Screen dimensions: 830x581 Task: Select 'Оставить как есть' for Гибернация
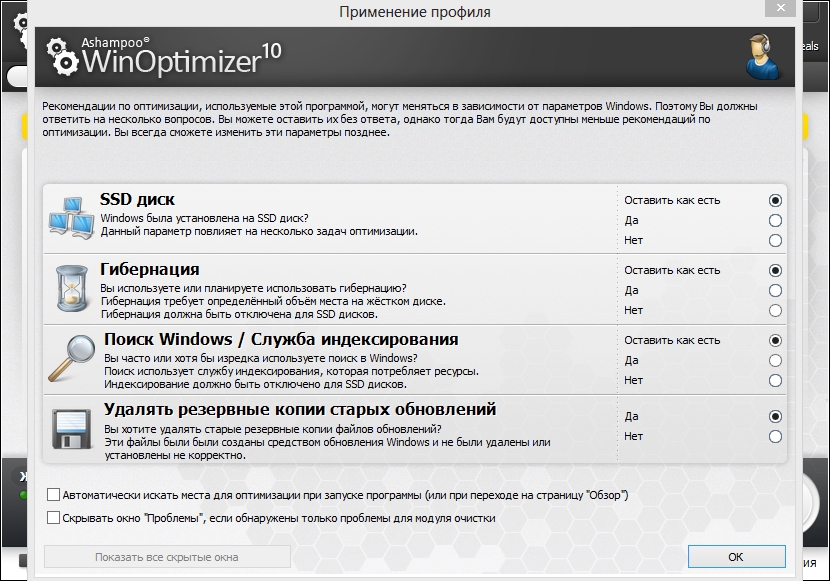click(x=775, y=270)
